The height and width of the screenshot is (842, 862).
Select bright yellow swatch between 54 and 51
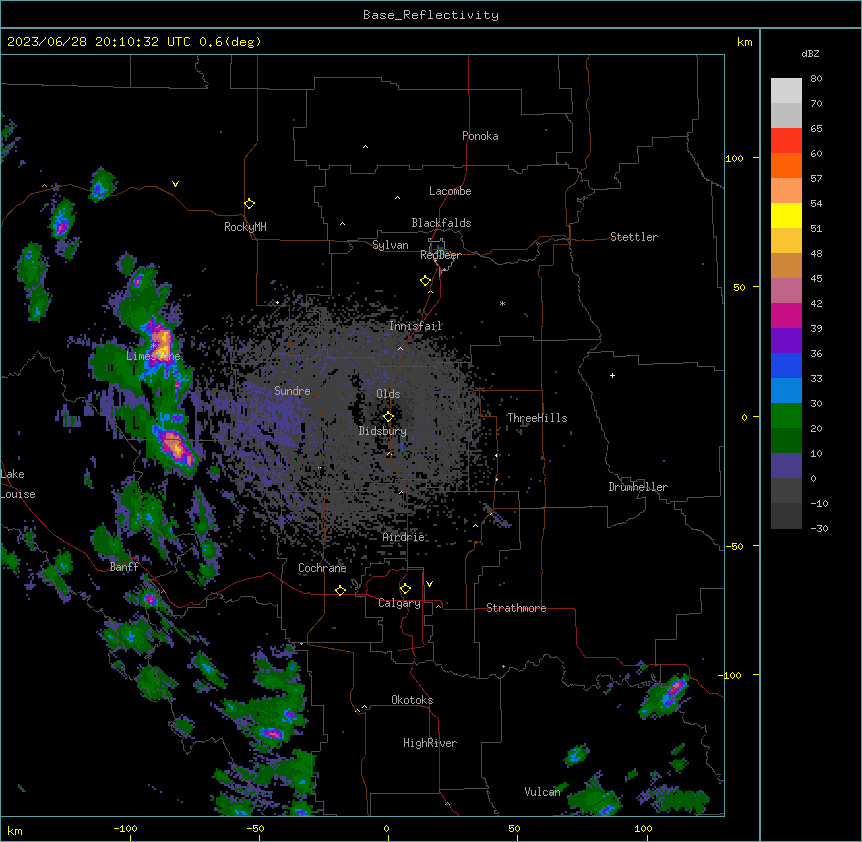tap(786, 215)
